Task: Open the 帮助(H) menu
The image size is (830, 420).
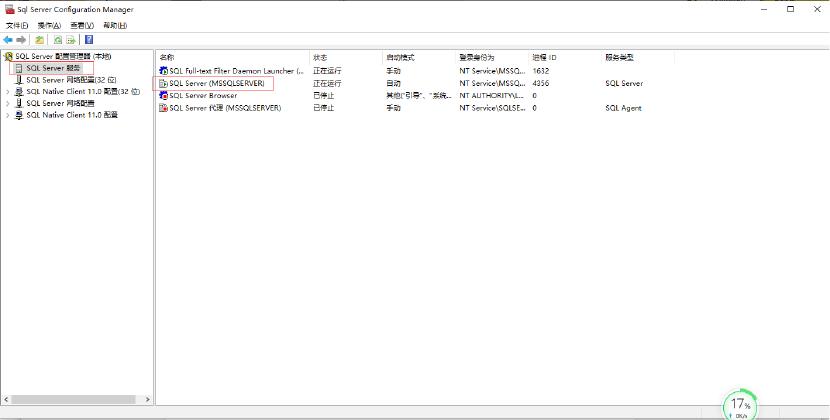Action: click(x=115, y=25)
